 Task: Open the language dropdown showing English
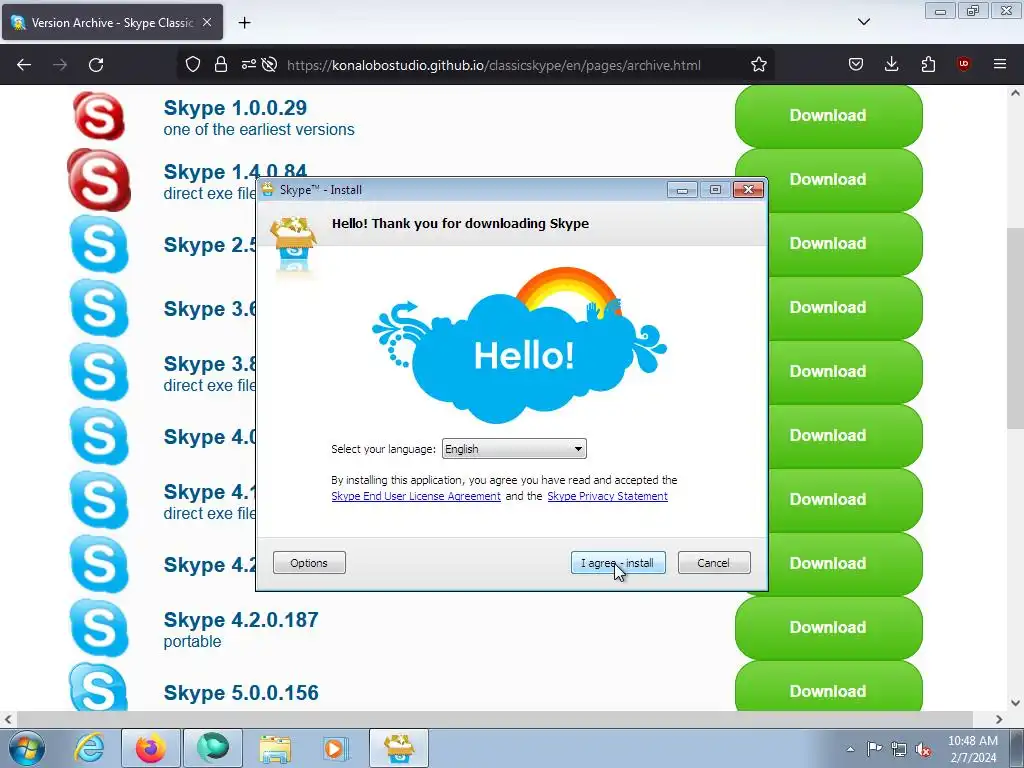[514, 449]
